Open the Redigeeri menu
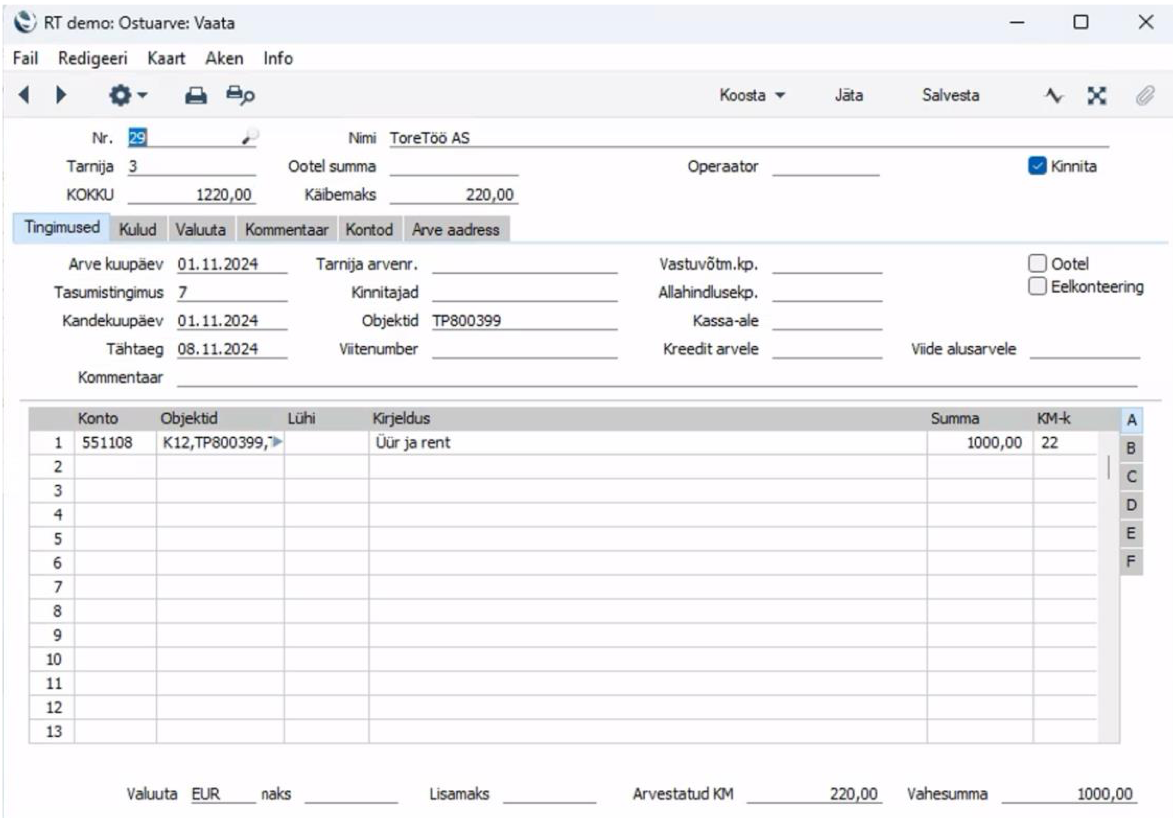1173x818 pixels. click(x=92, y=58)
